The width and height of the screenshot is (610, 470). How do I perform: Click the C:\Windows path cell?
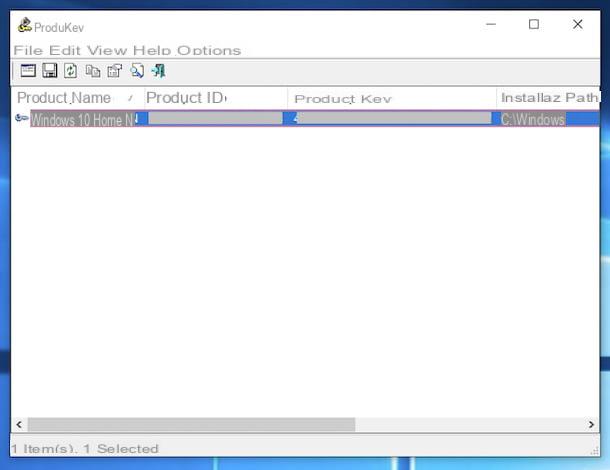tap(533, 119)
